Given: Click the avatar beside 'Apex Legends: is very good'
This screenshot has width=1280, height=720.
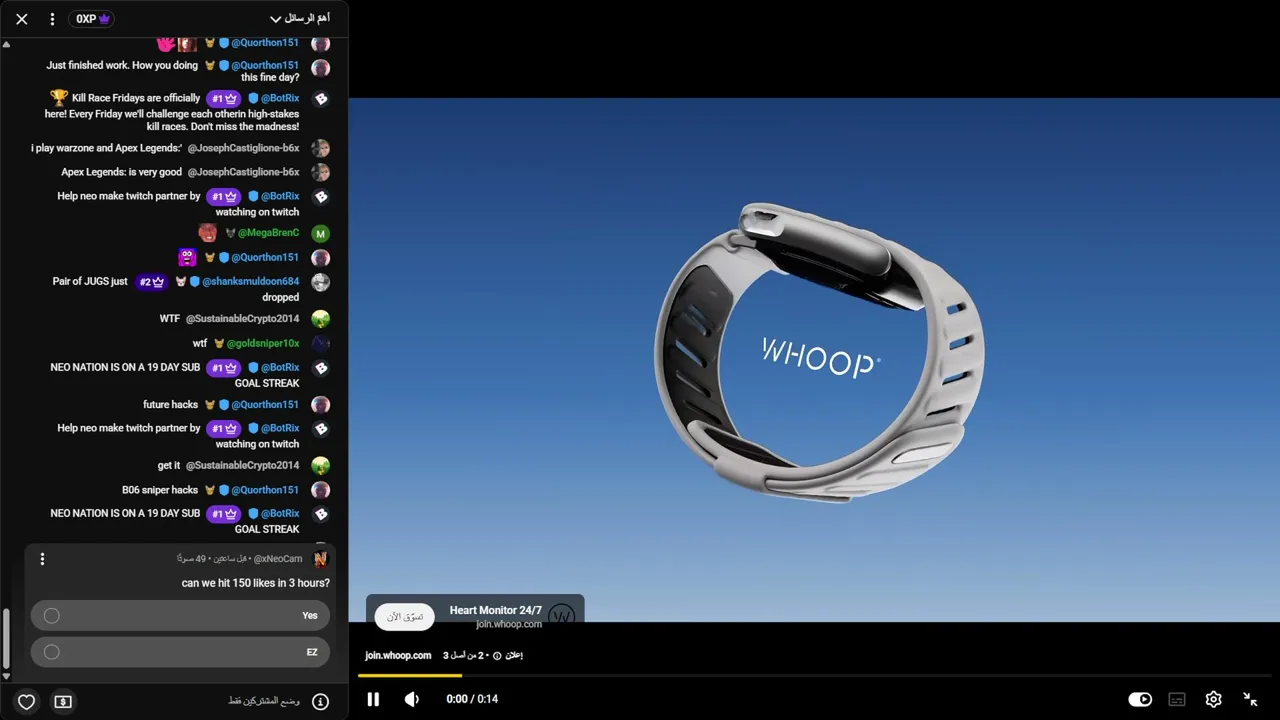Looking at the screenshot, I should [320, 172].
